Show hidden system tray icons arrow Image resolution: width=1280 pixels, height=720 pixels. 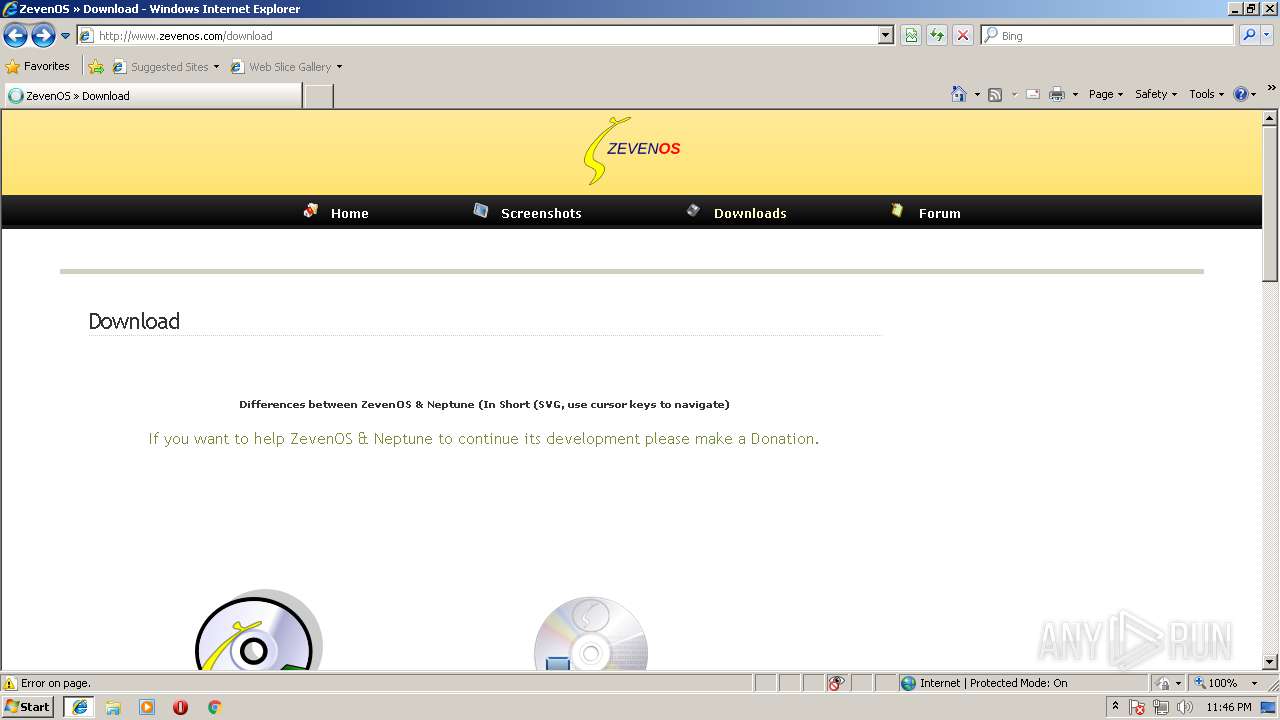point(1116,707)
